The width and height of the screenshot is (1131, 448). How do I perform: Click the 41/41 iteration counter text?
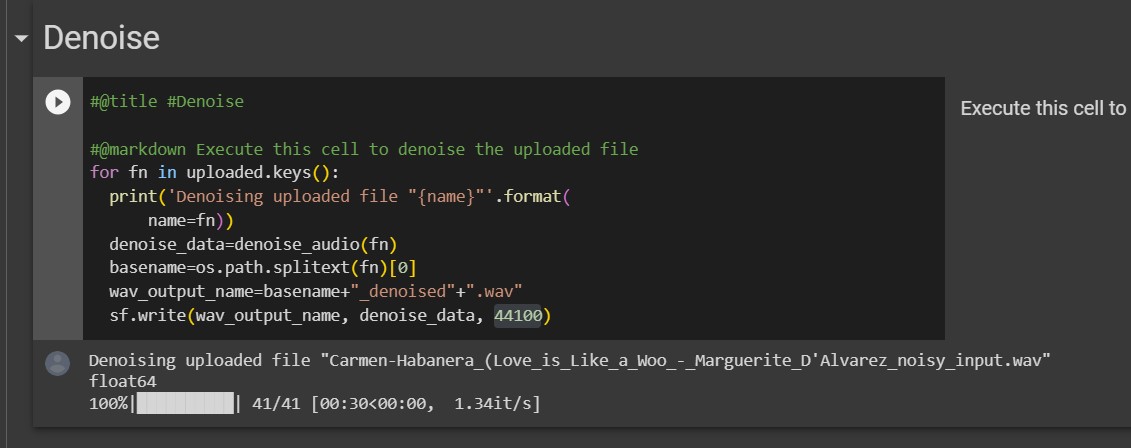pyautogui.click(x=278, y=404)
